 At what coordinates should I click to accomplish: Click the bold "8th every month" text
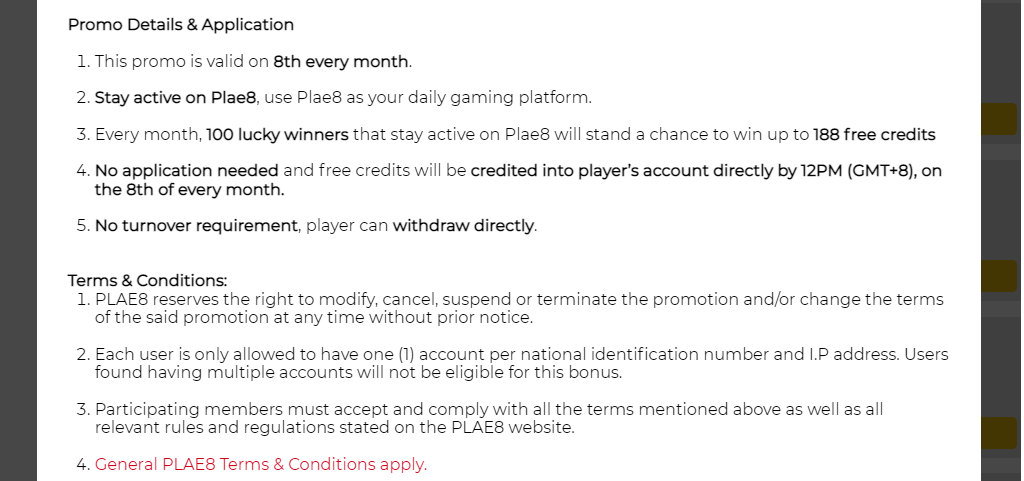340,62
